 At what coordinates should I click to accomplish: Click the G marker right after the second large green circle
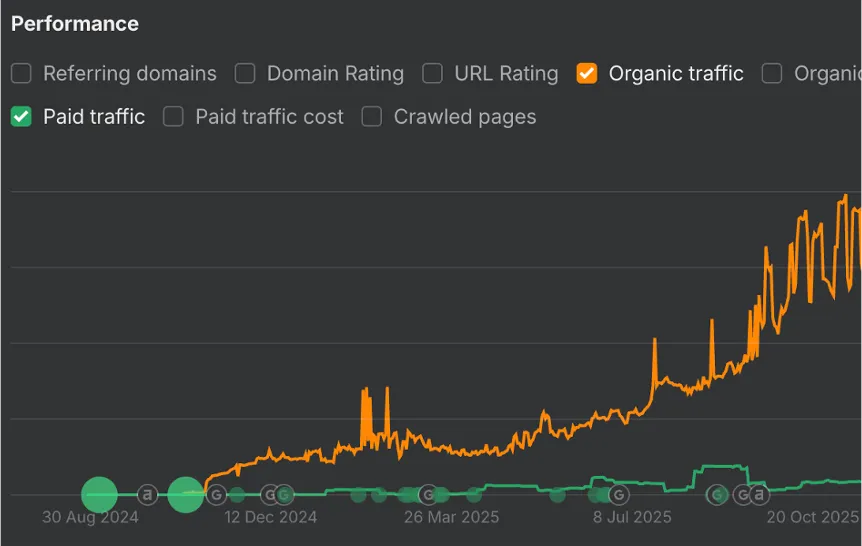pos(217,495)
